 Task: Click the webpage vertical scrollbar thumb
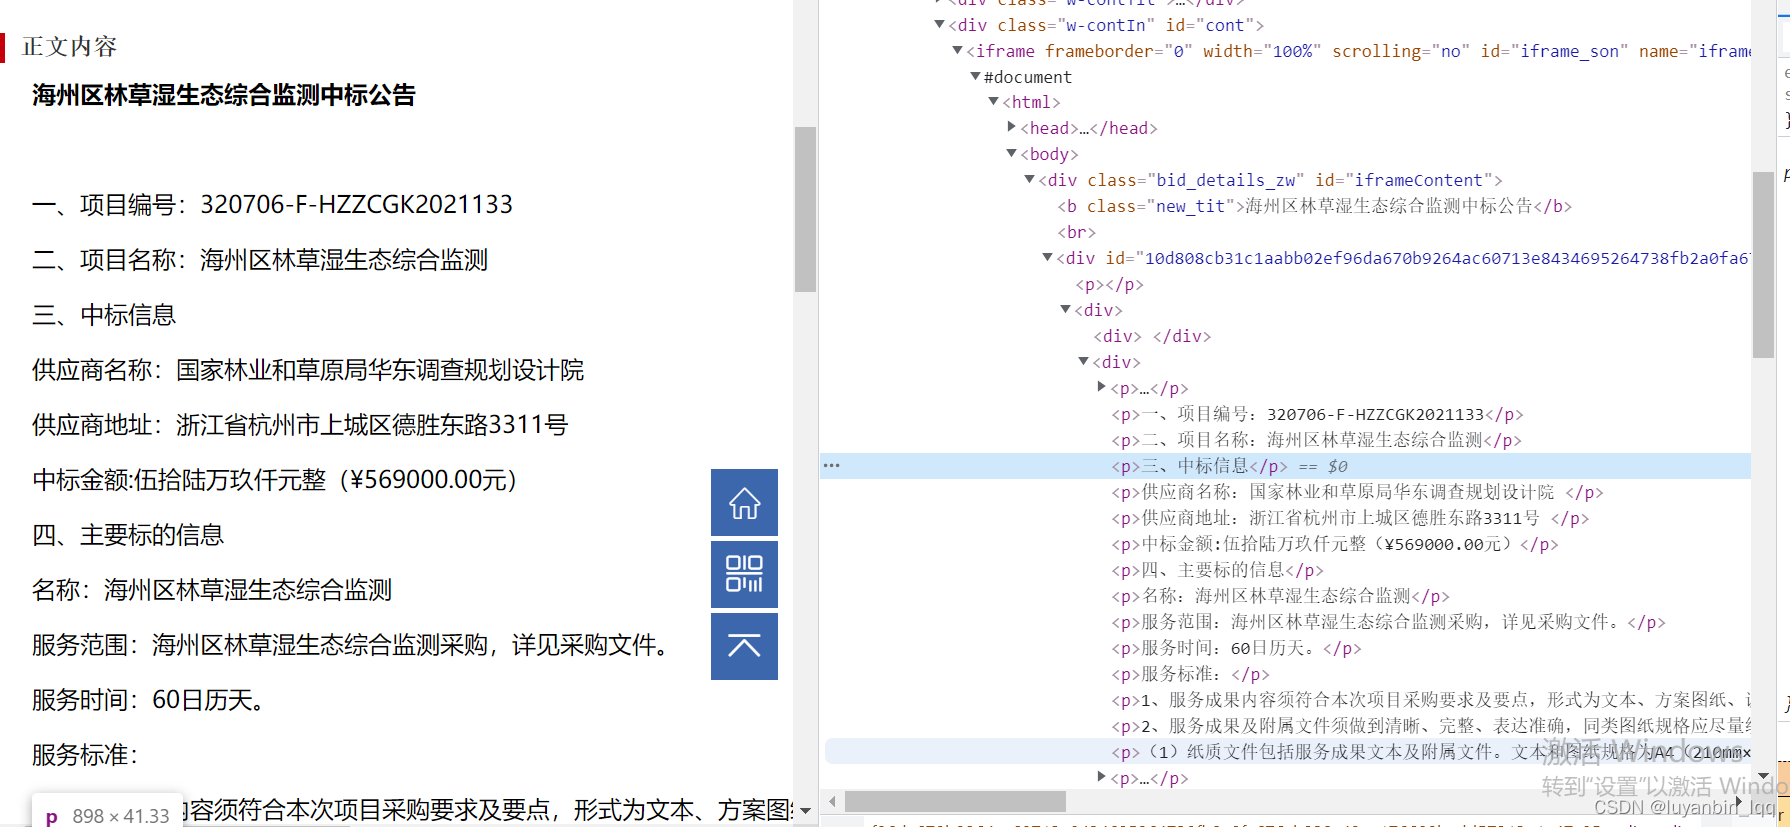click(x=806, y=209)
